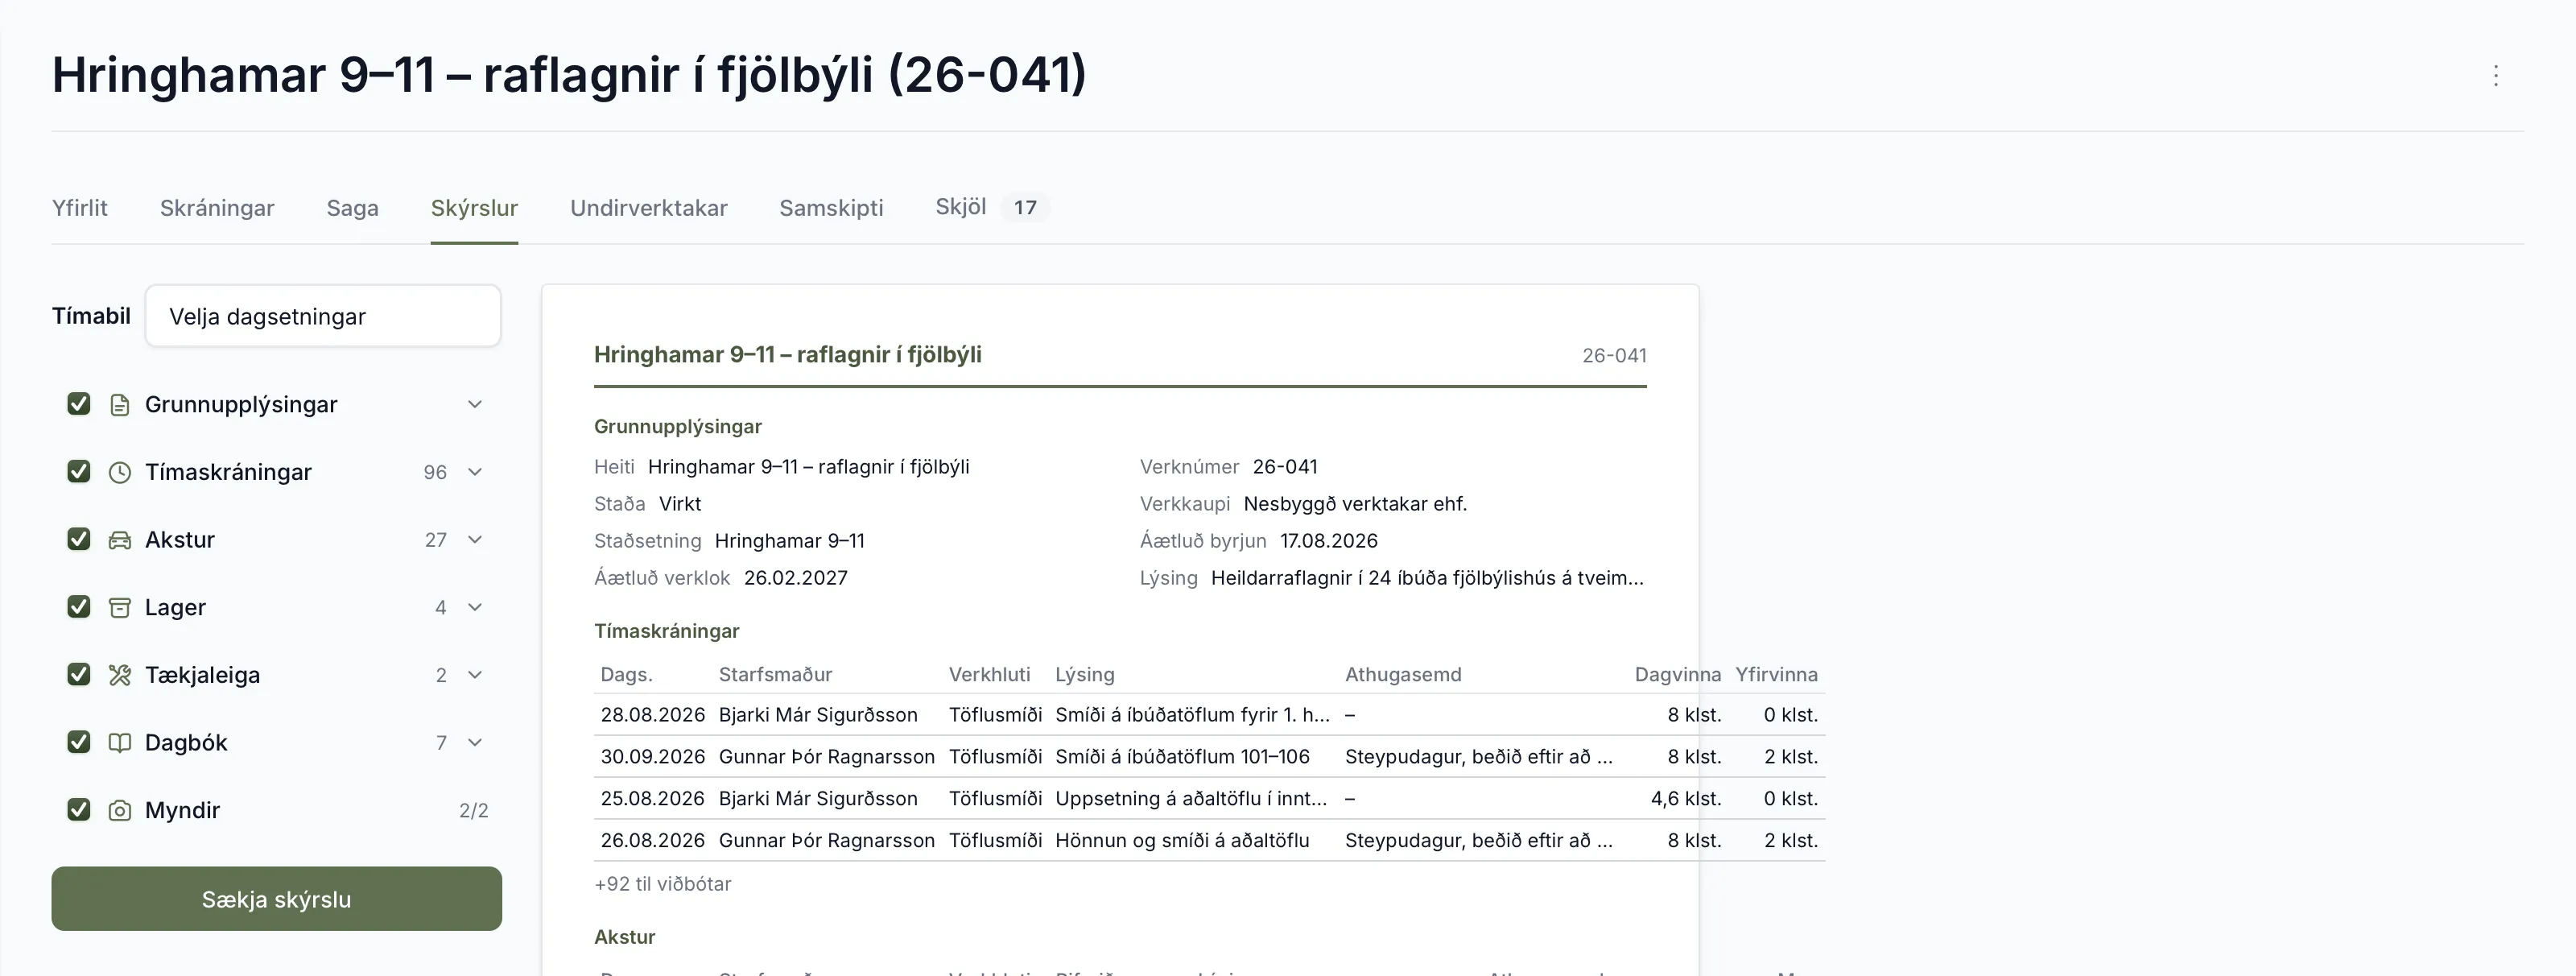Uncheck the Grunnupplýsingar checkbox
The height and width of the screenshot is (976, 2576).
[x=79, y=404]
